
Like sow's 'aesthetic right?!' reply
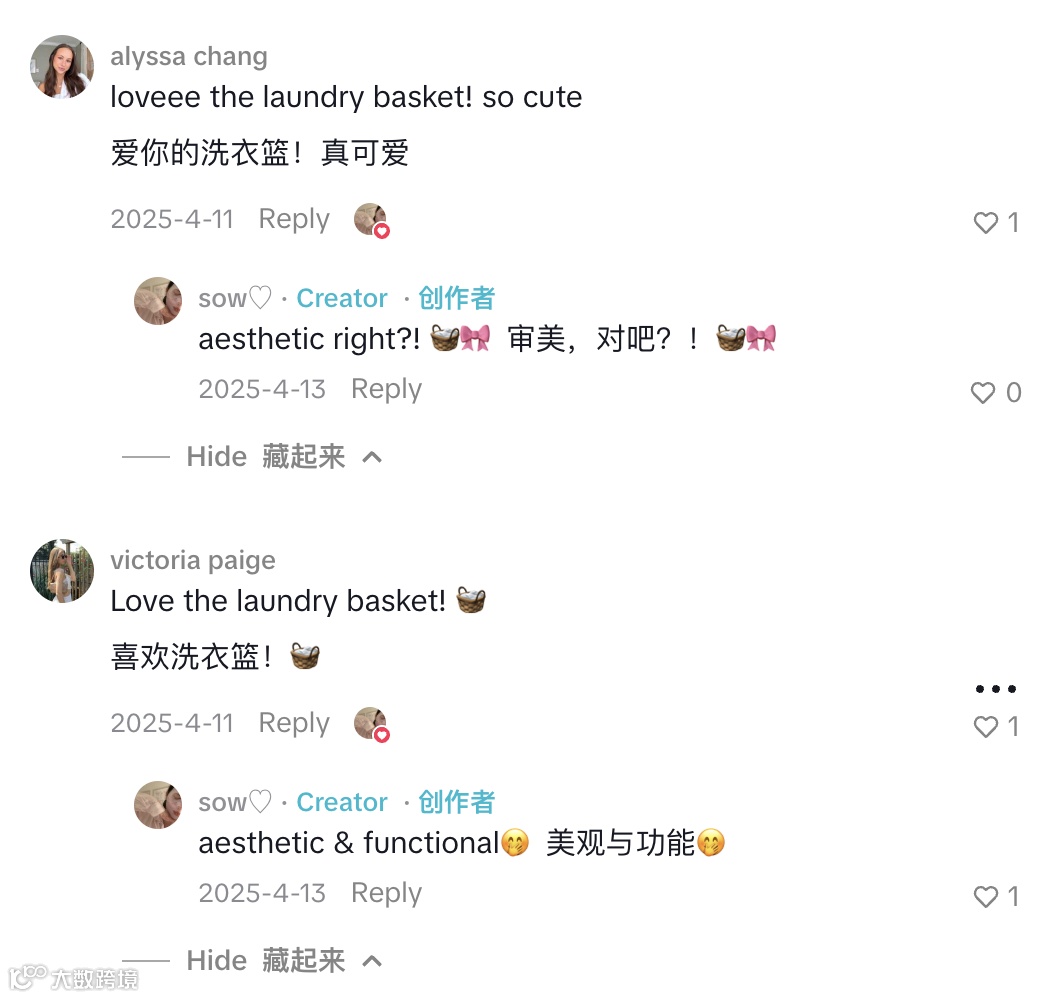coord(983,392)
